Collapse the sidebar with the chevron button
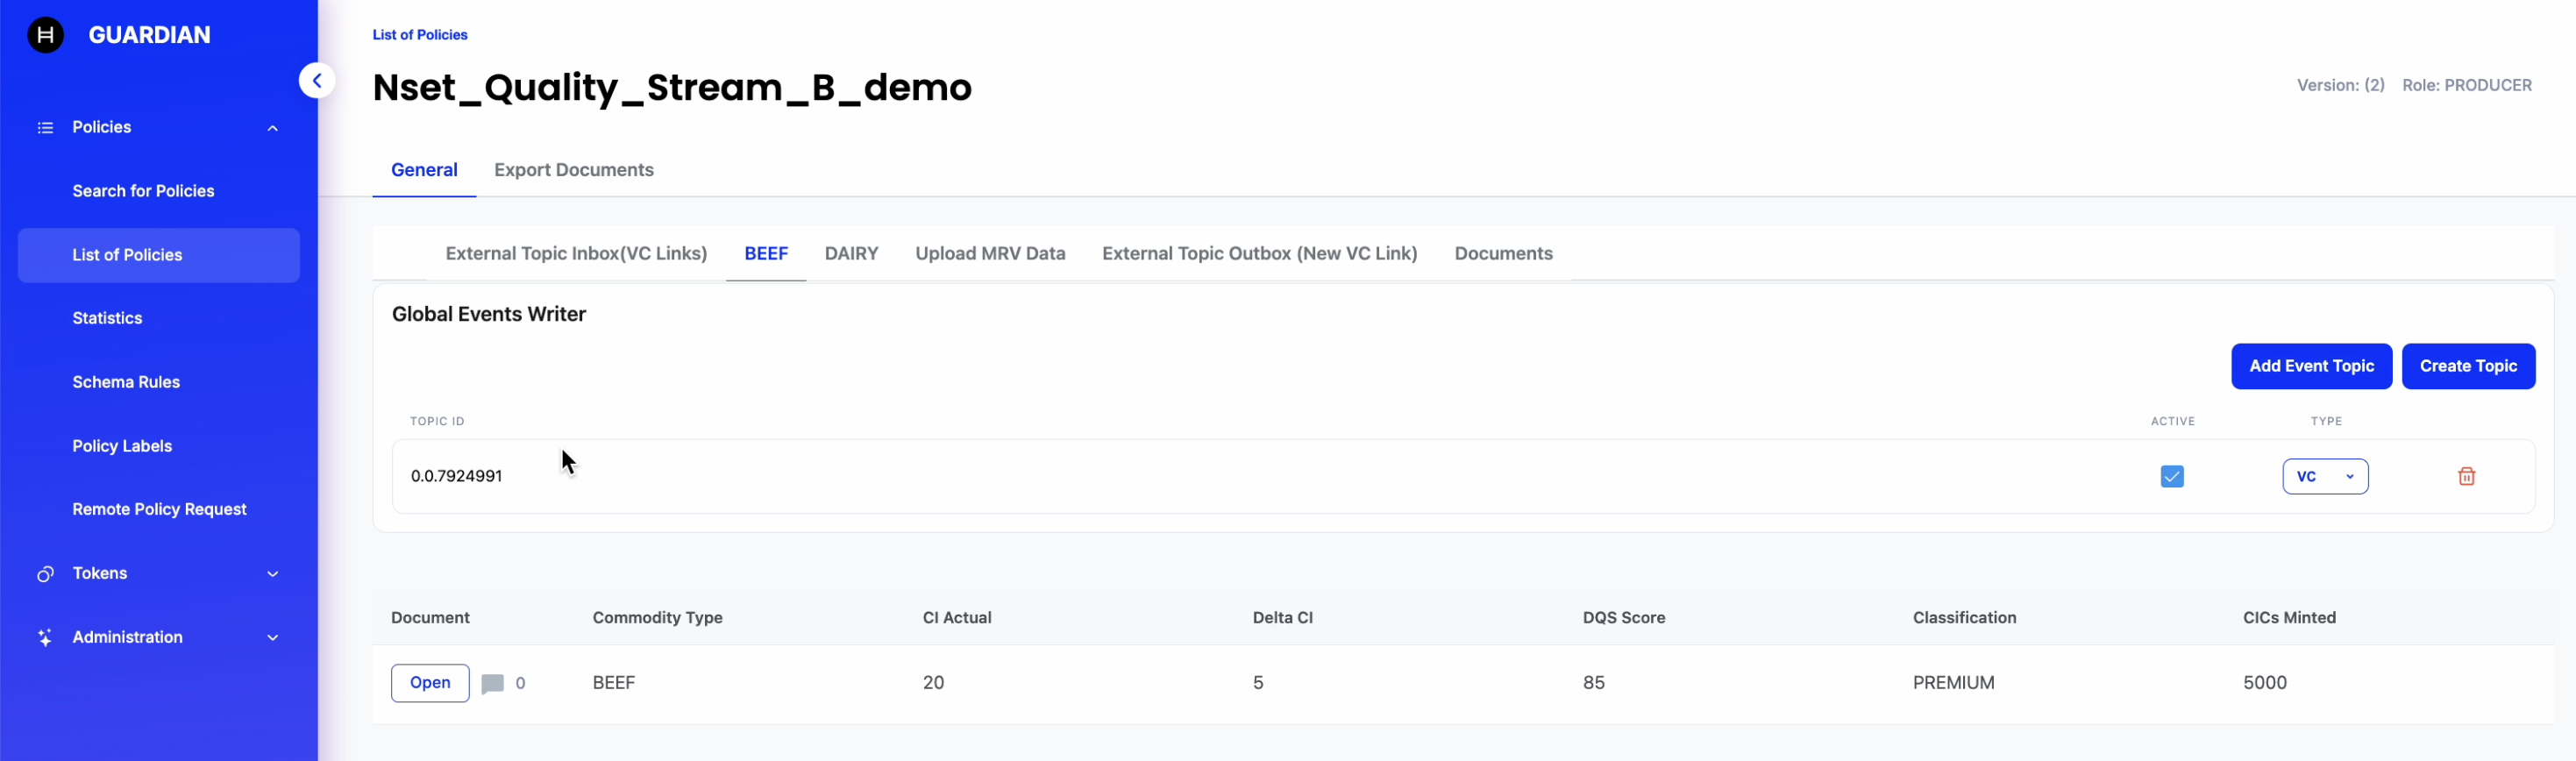 [x=316, y=81]
